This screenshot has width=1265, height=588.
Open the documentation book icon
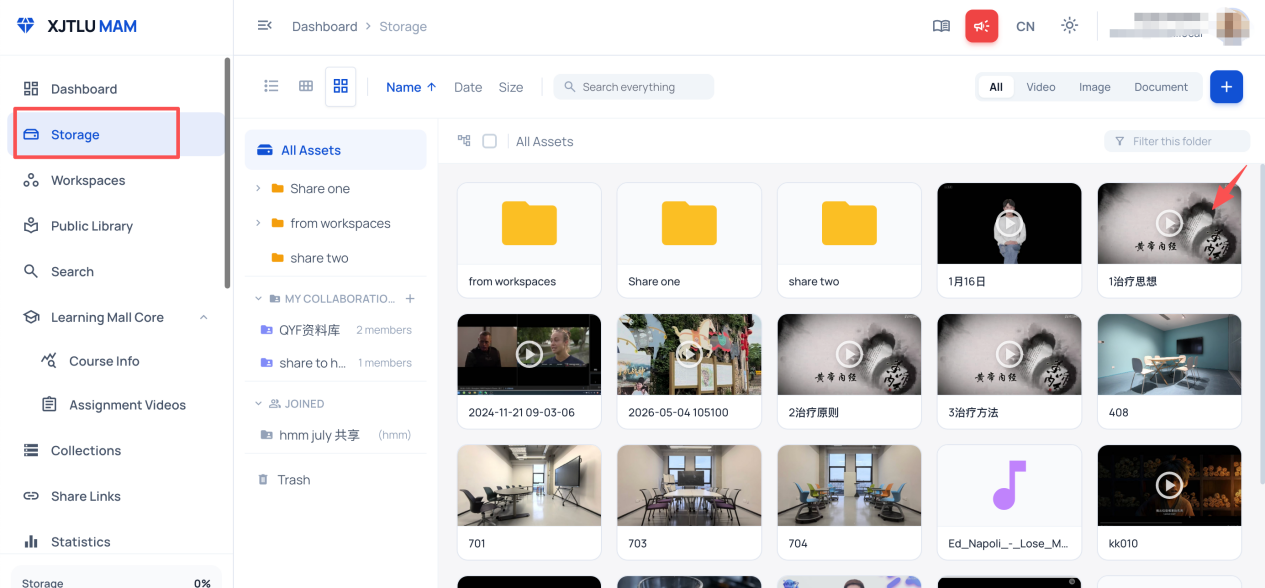941,26
